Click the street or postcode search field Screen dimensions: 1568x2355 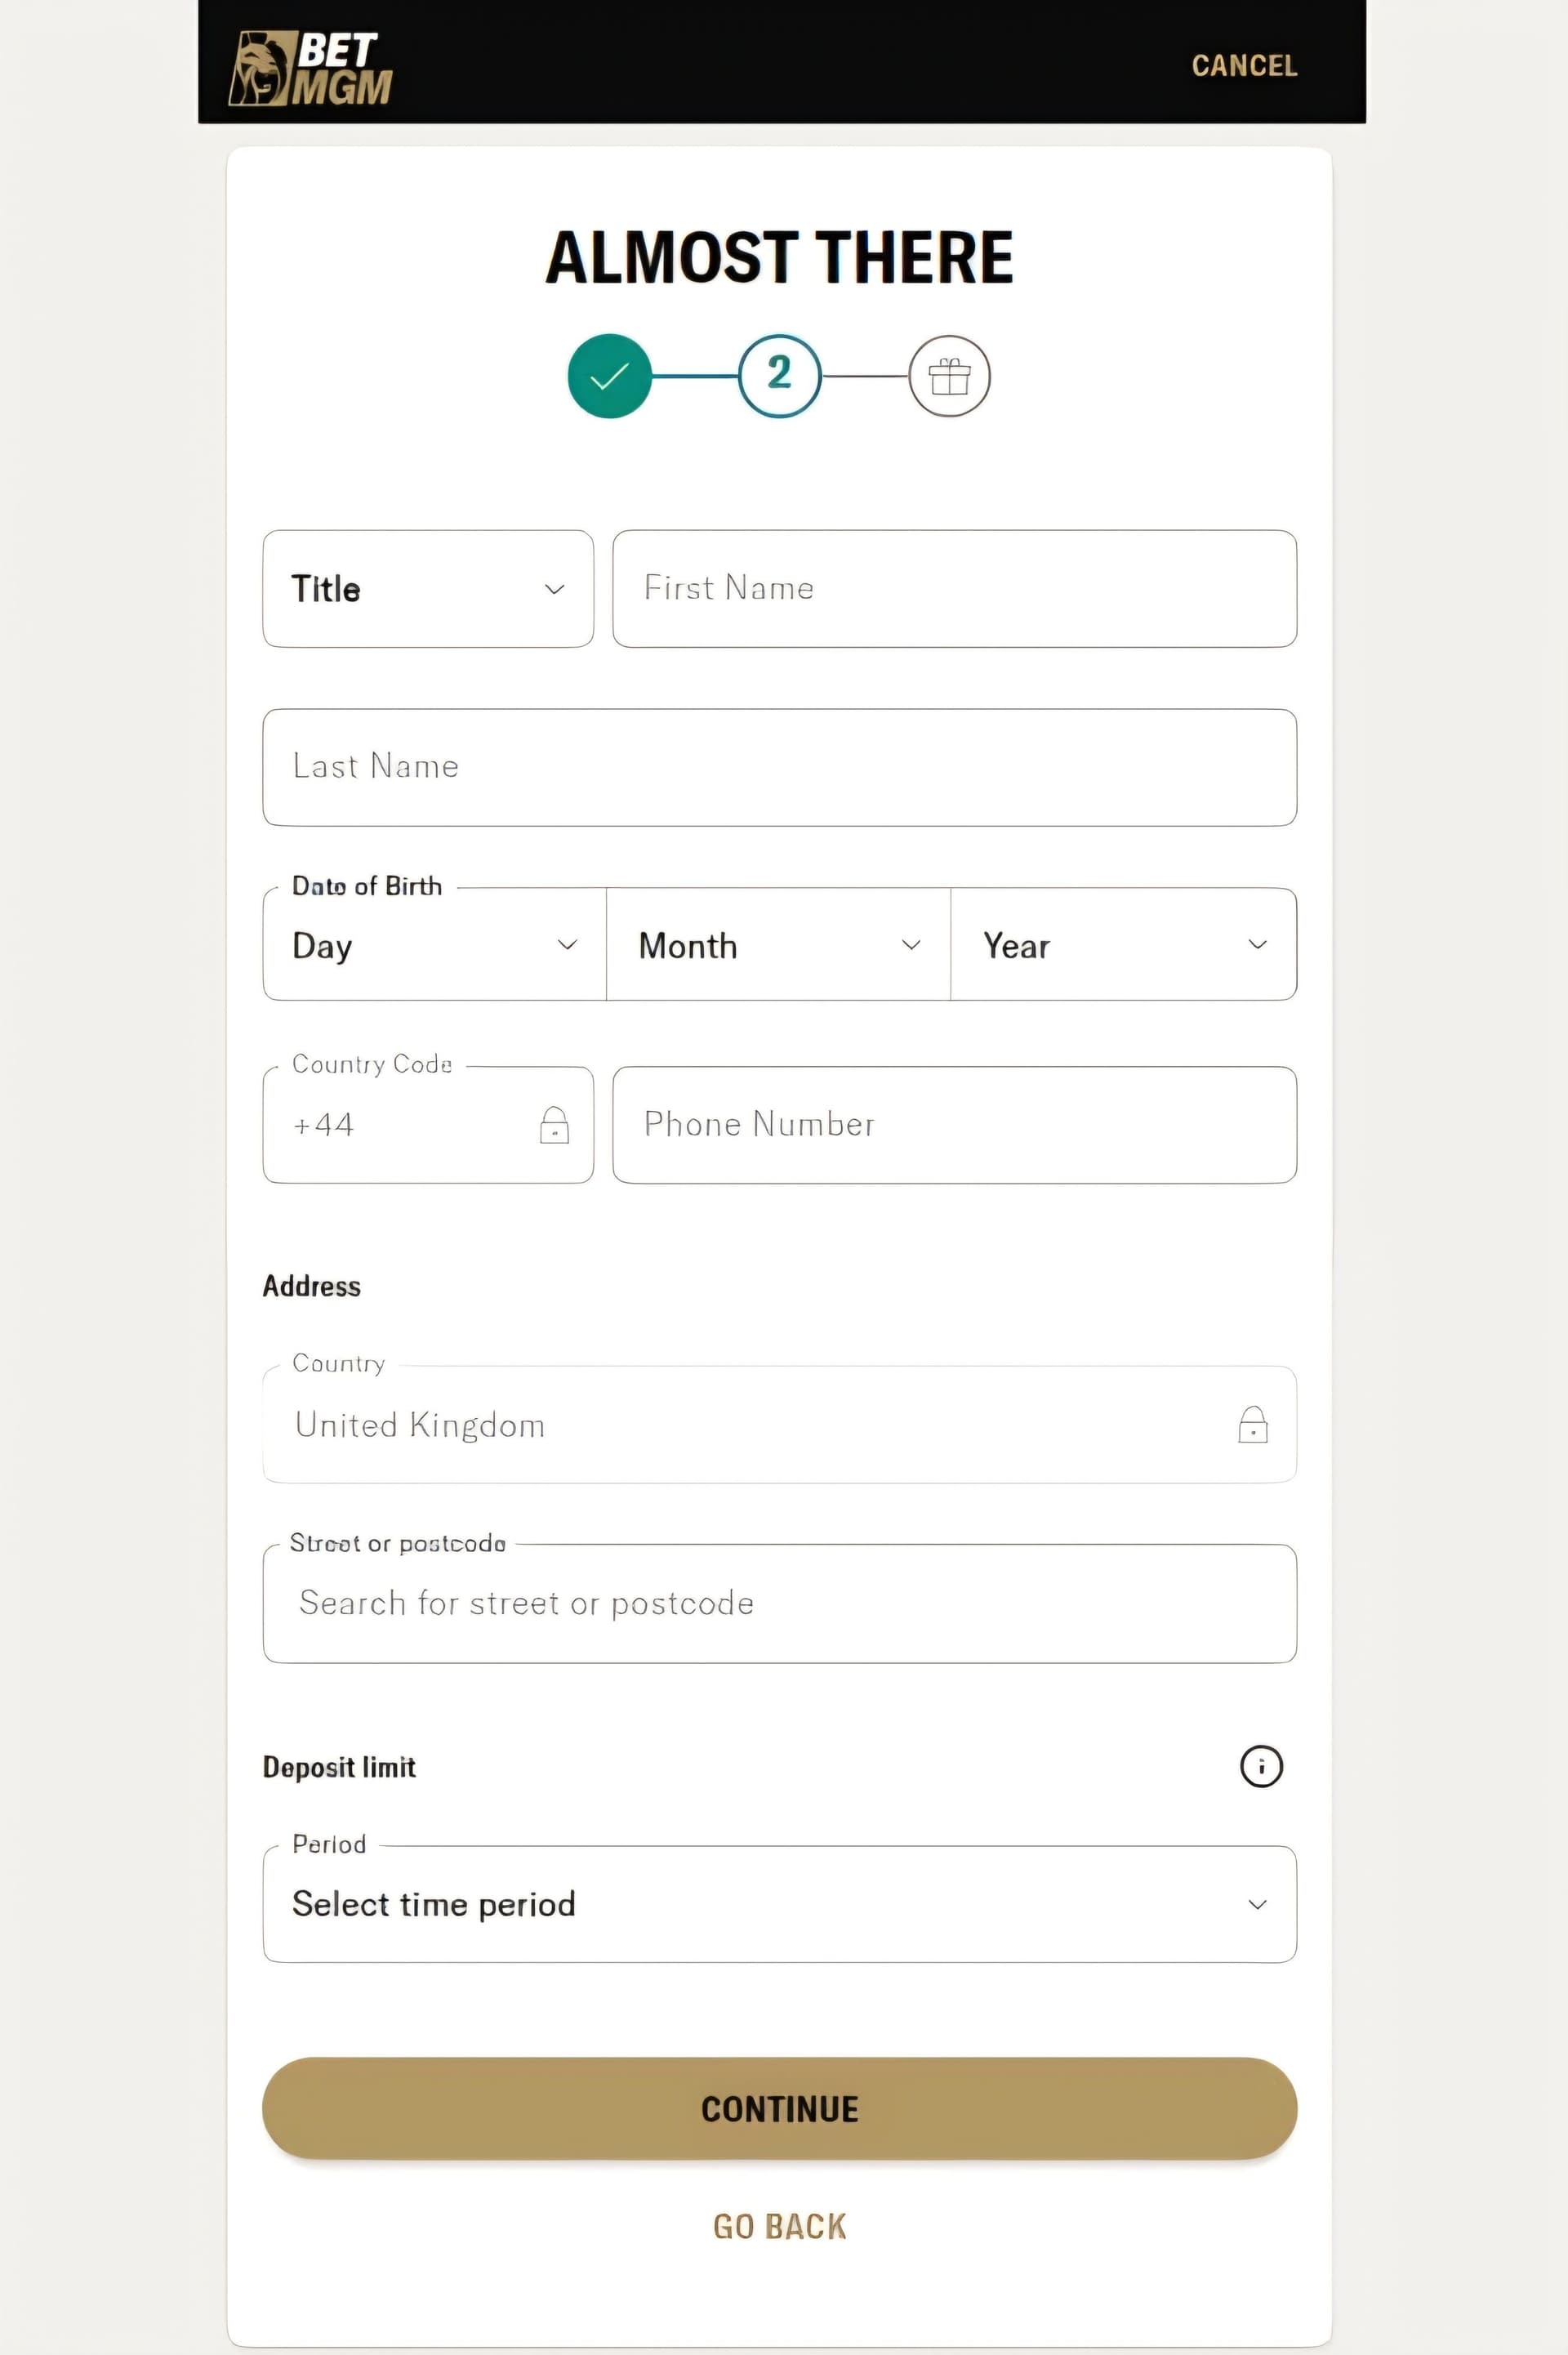coord(779,1603)
